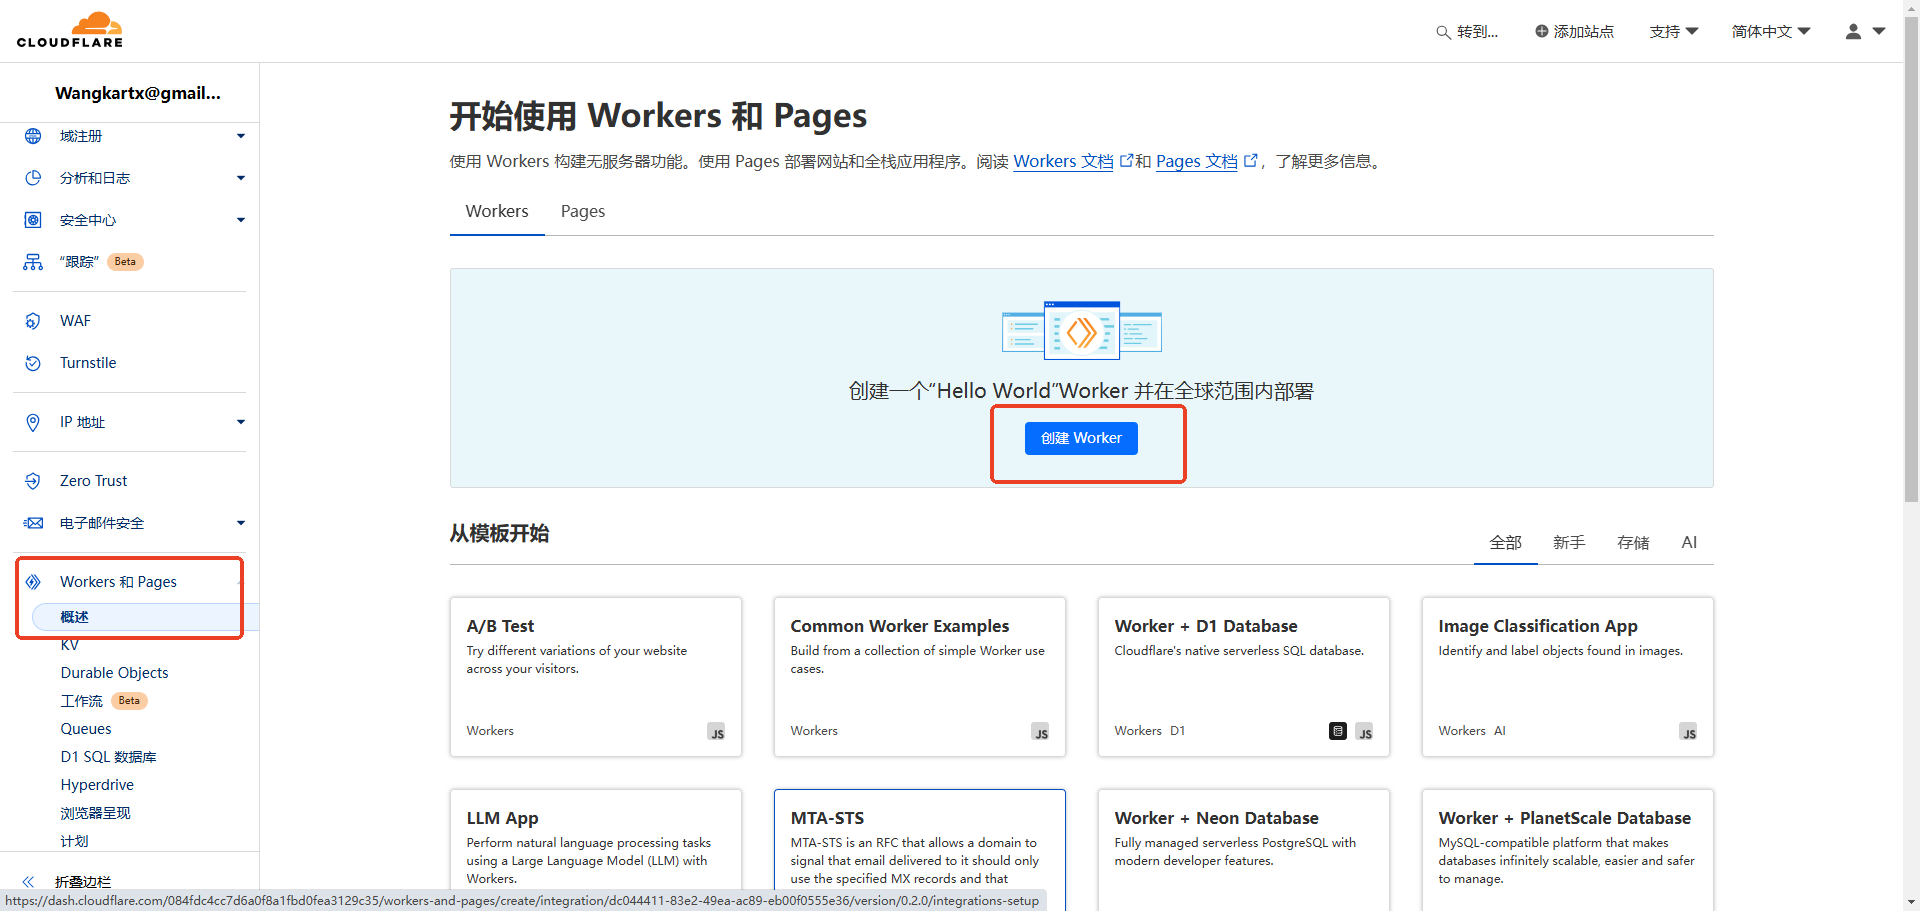Click the Zero Trust icon

(33, 481)
